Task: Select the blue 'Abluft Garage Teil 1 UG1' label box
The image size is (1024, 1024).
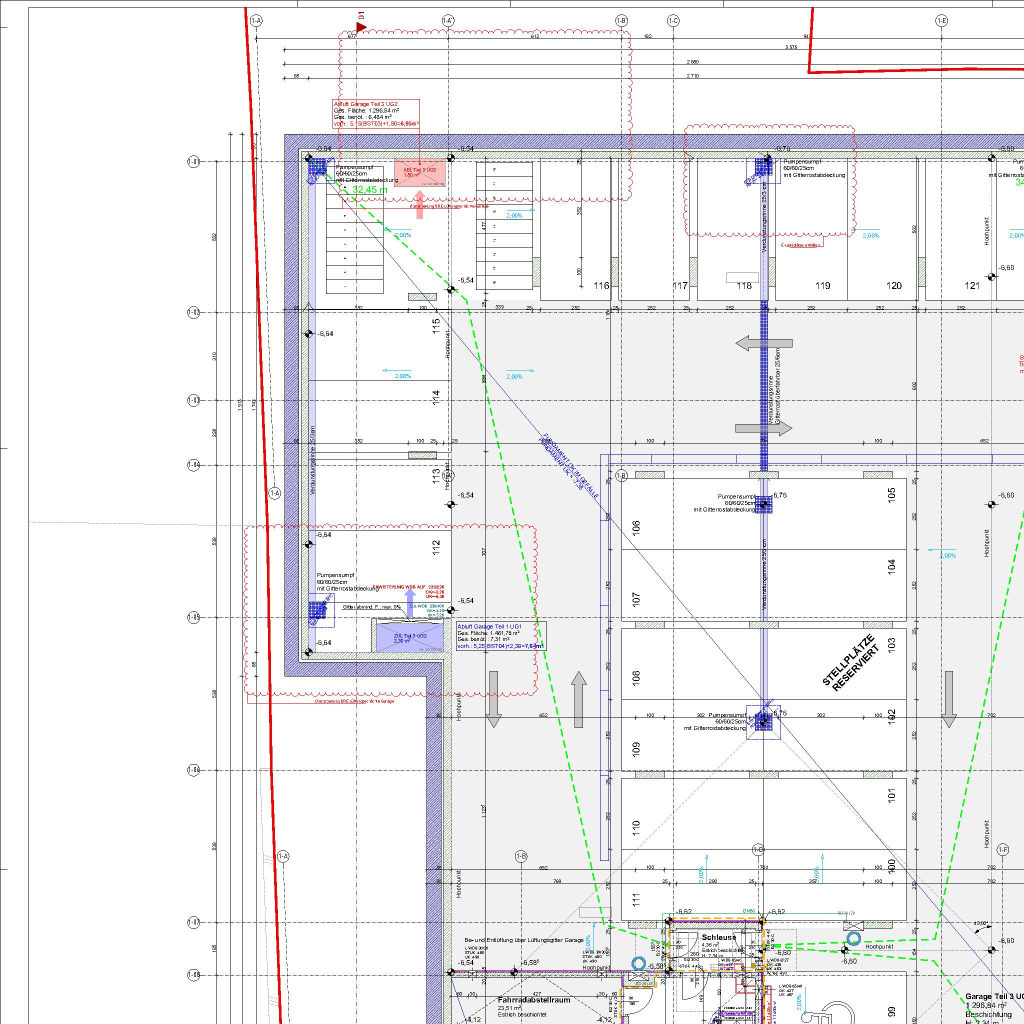Action: coord(500,636)
